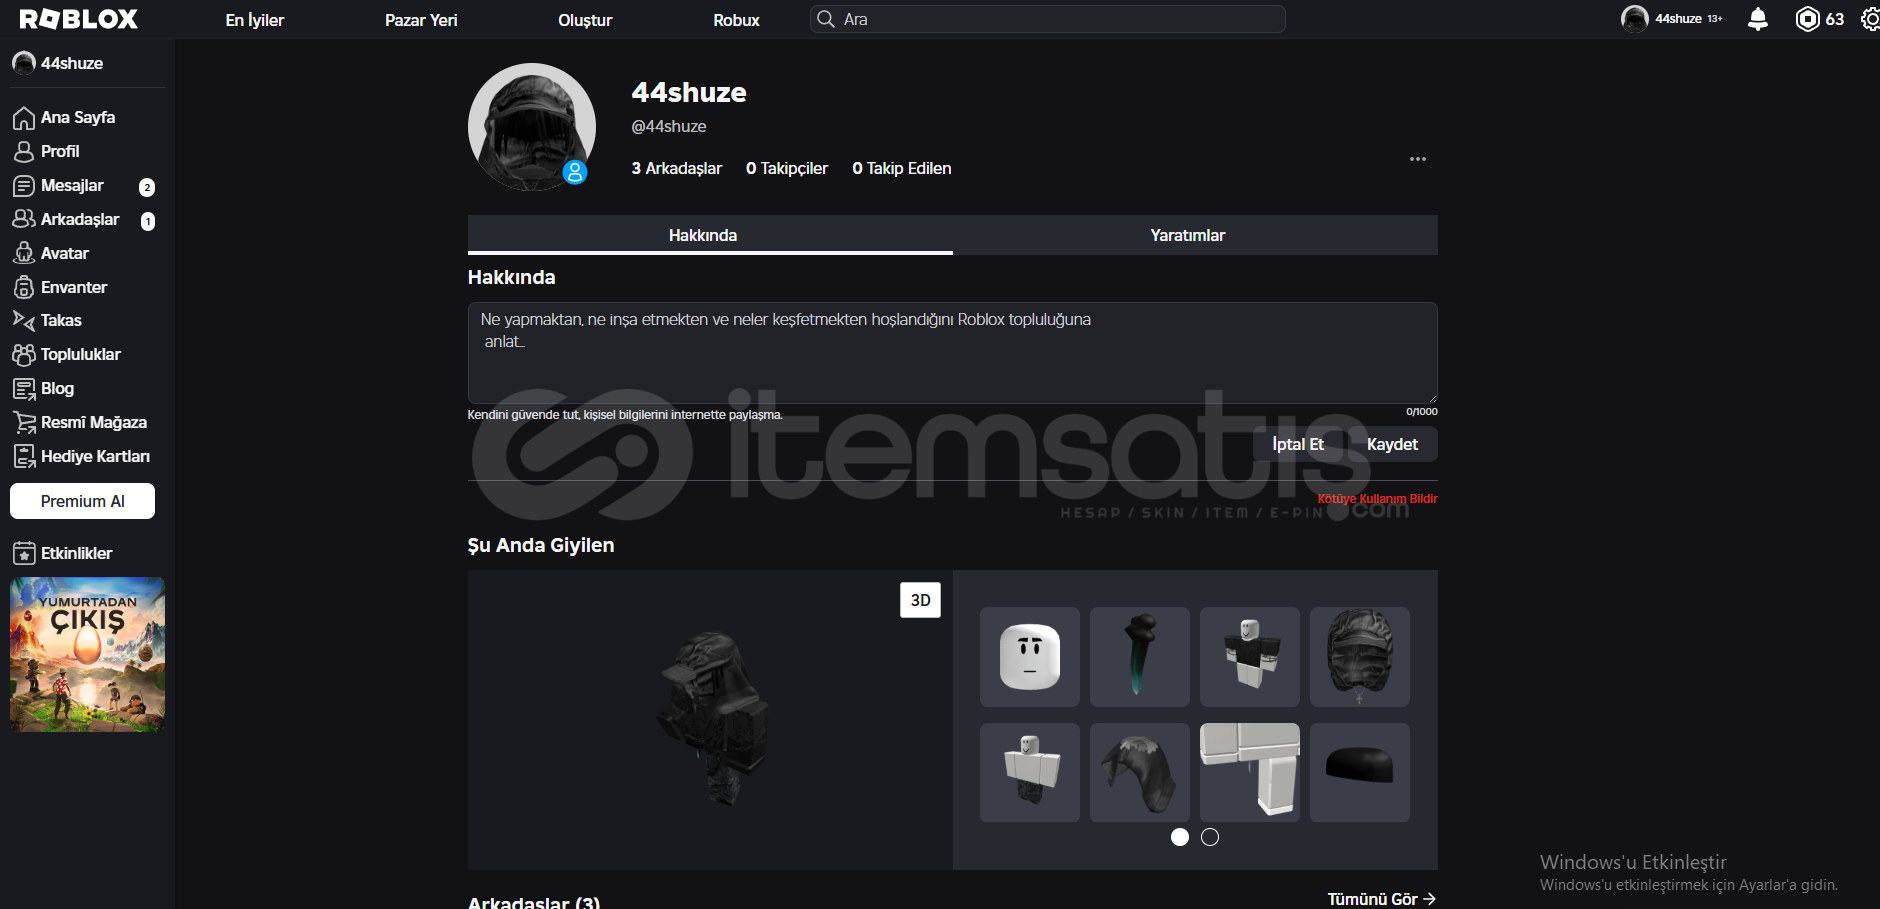The height and width of the screenshot is (909, 1880).
Task: Click the Arkadaşlar badge showing 1
Action: coord(148,221)
